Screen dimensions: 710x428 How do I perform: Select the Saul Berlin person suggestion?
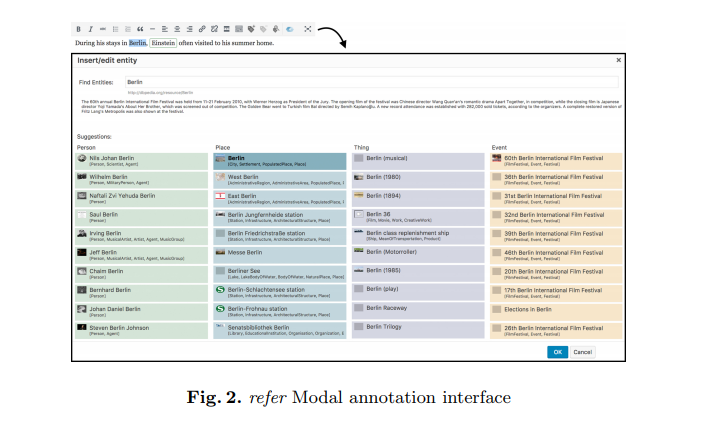point(141,217)
